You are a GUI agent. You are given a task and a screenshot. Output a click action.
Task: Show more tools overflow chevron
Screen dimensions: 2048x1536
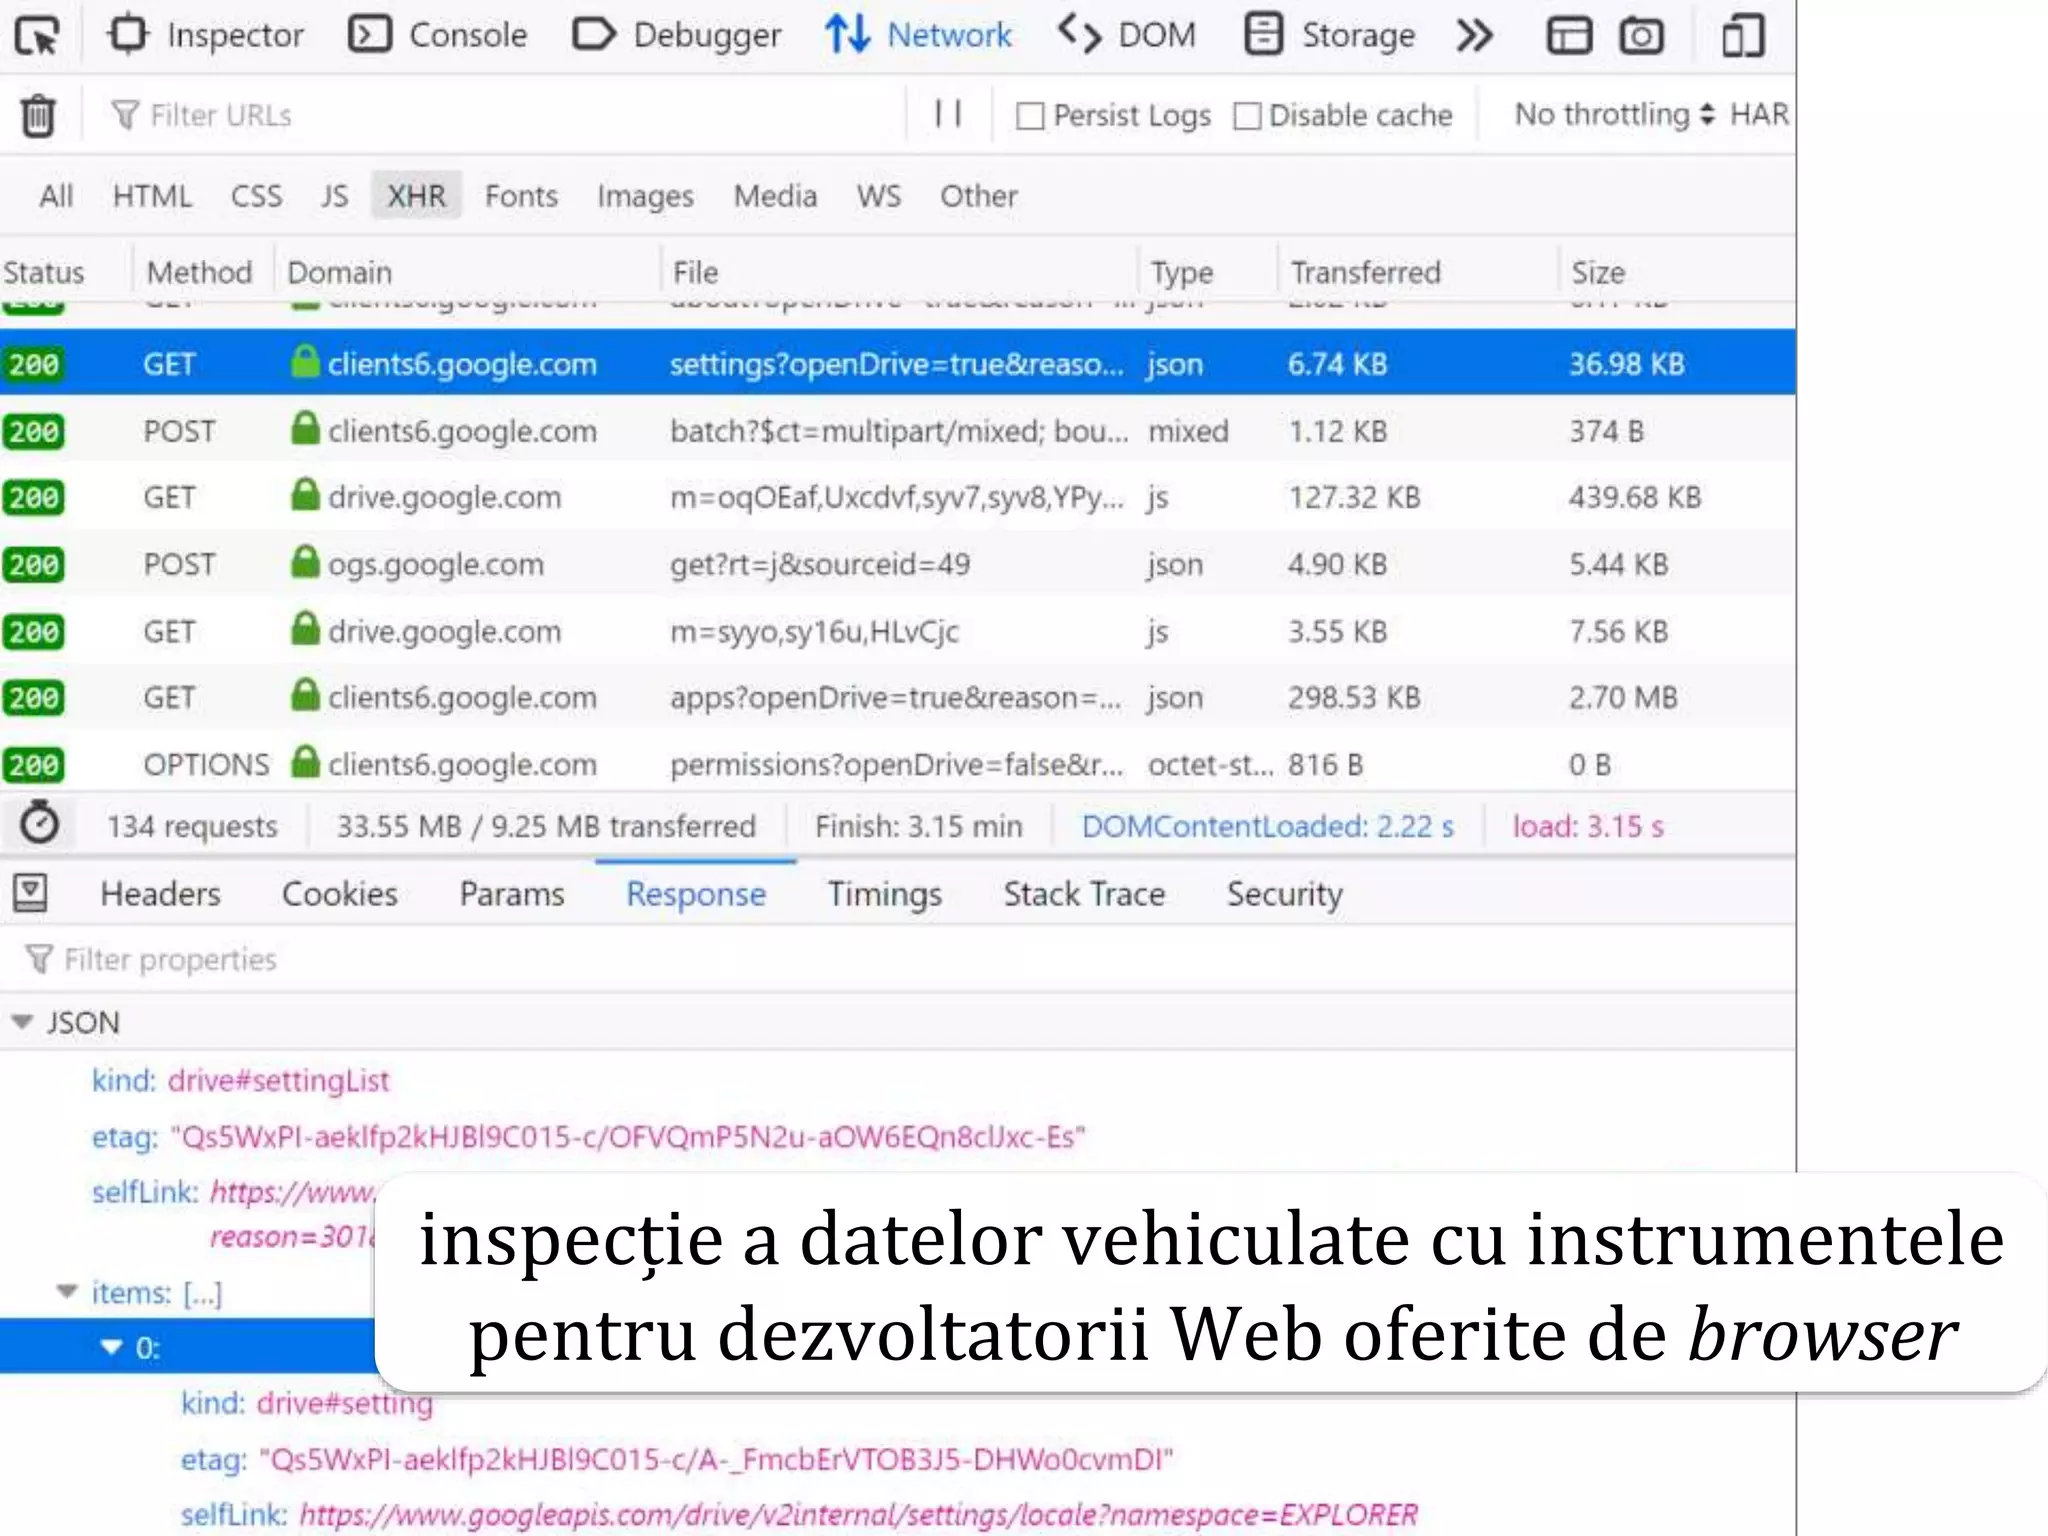click(x=1475, y=36)
